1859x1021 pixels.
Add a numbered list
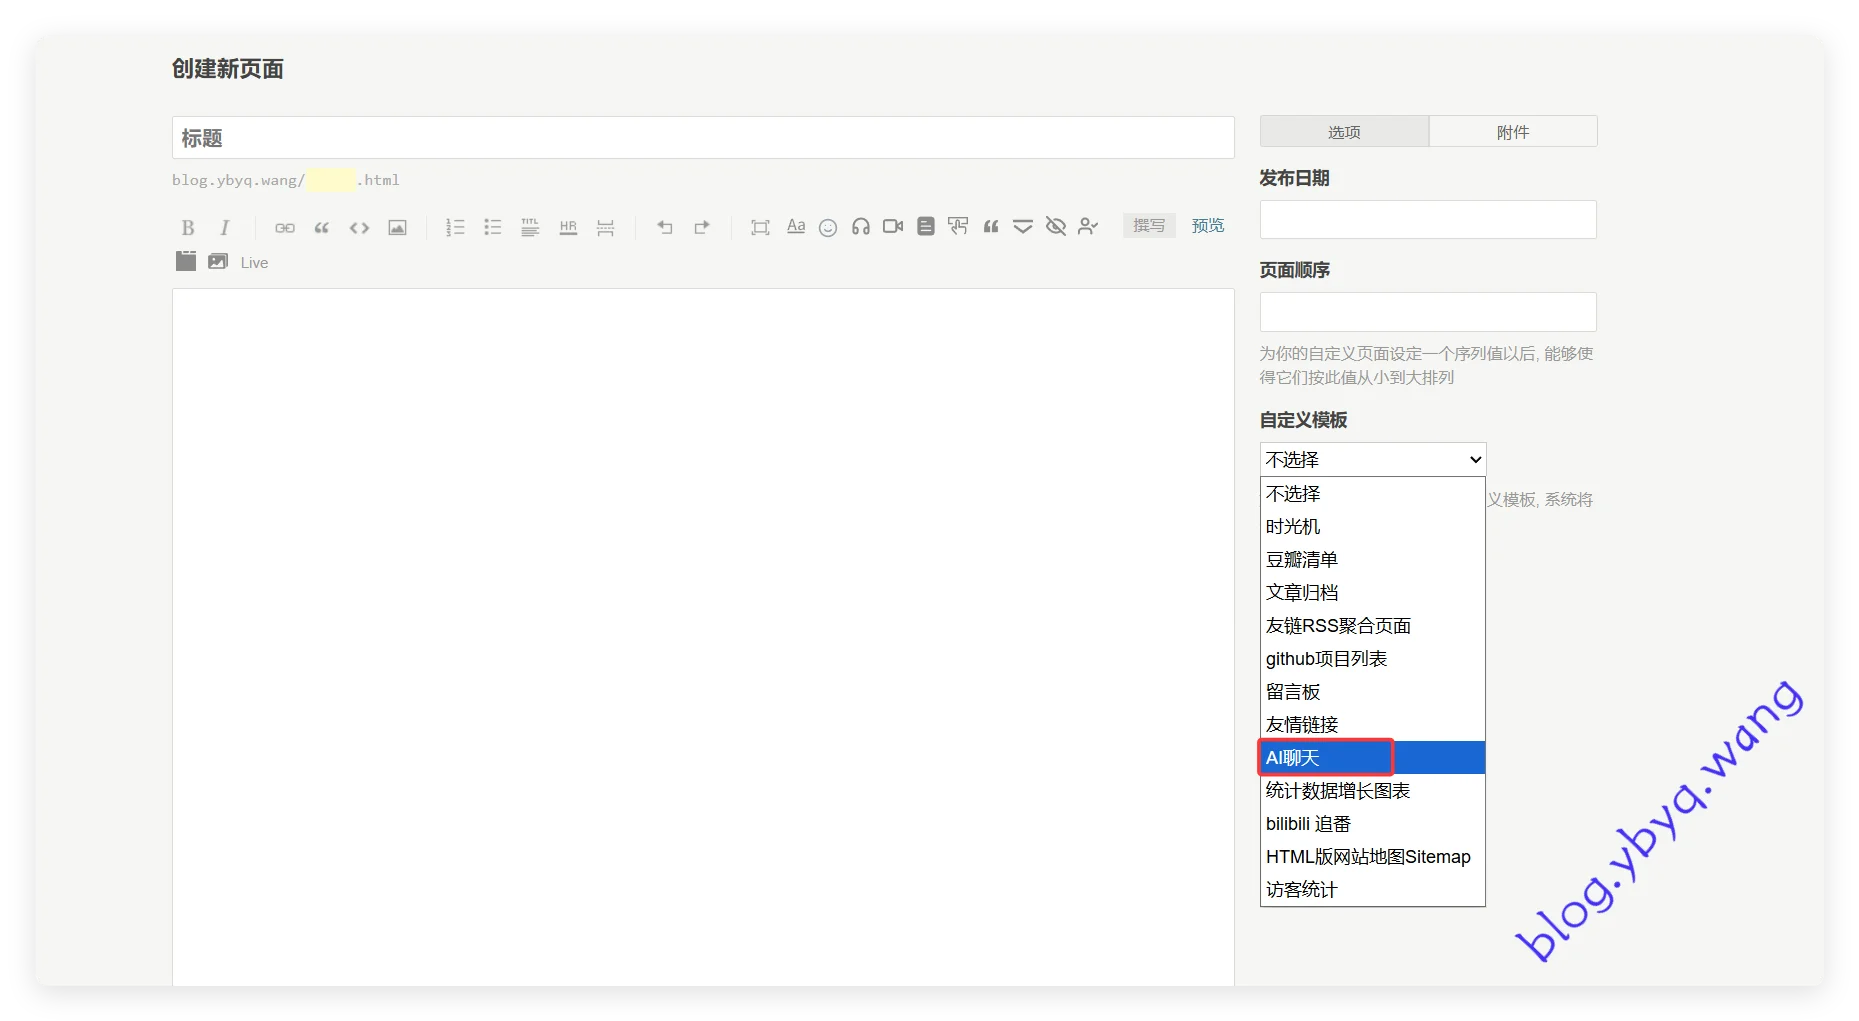[x=455, y=227]
